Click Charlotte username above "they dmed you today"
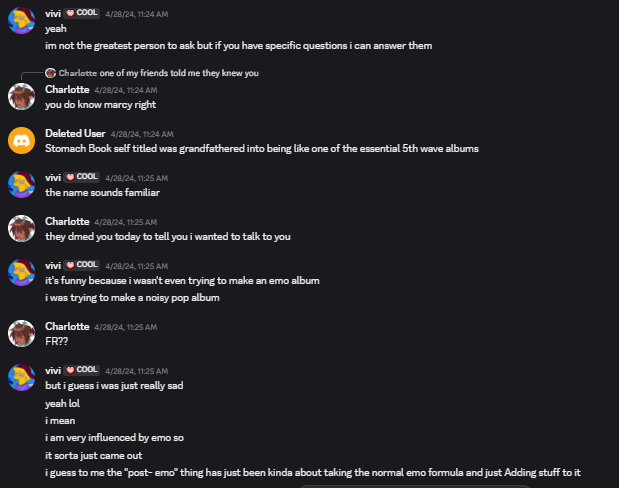 pyautogui.click(x=66, y=221)
